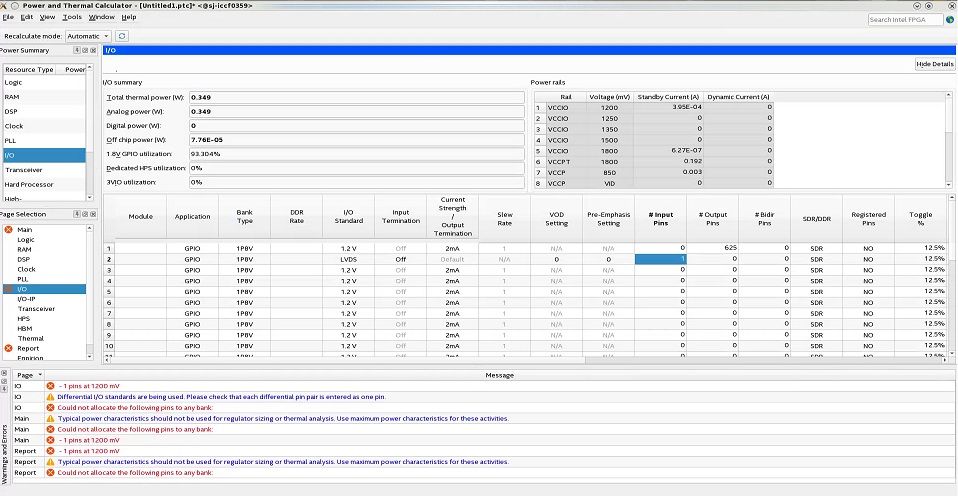Select Logic in Power Summary resource list
The width and height of the screenshot is (958, 496).
(44, 82)
